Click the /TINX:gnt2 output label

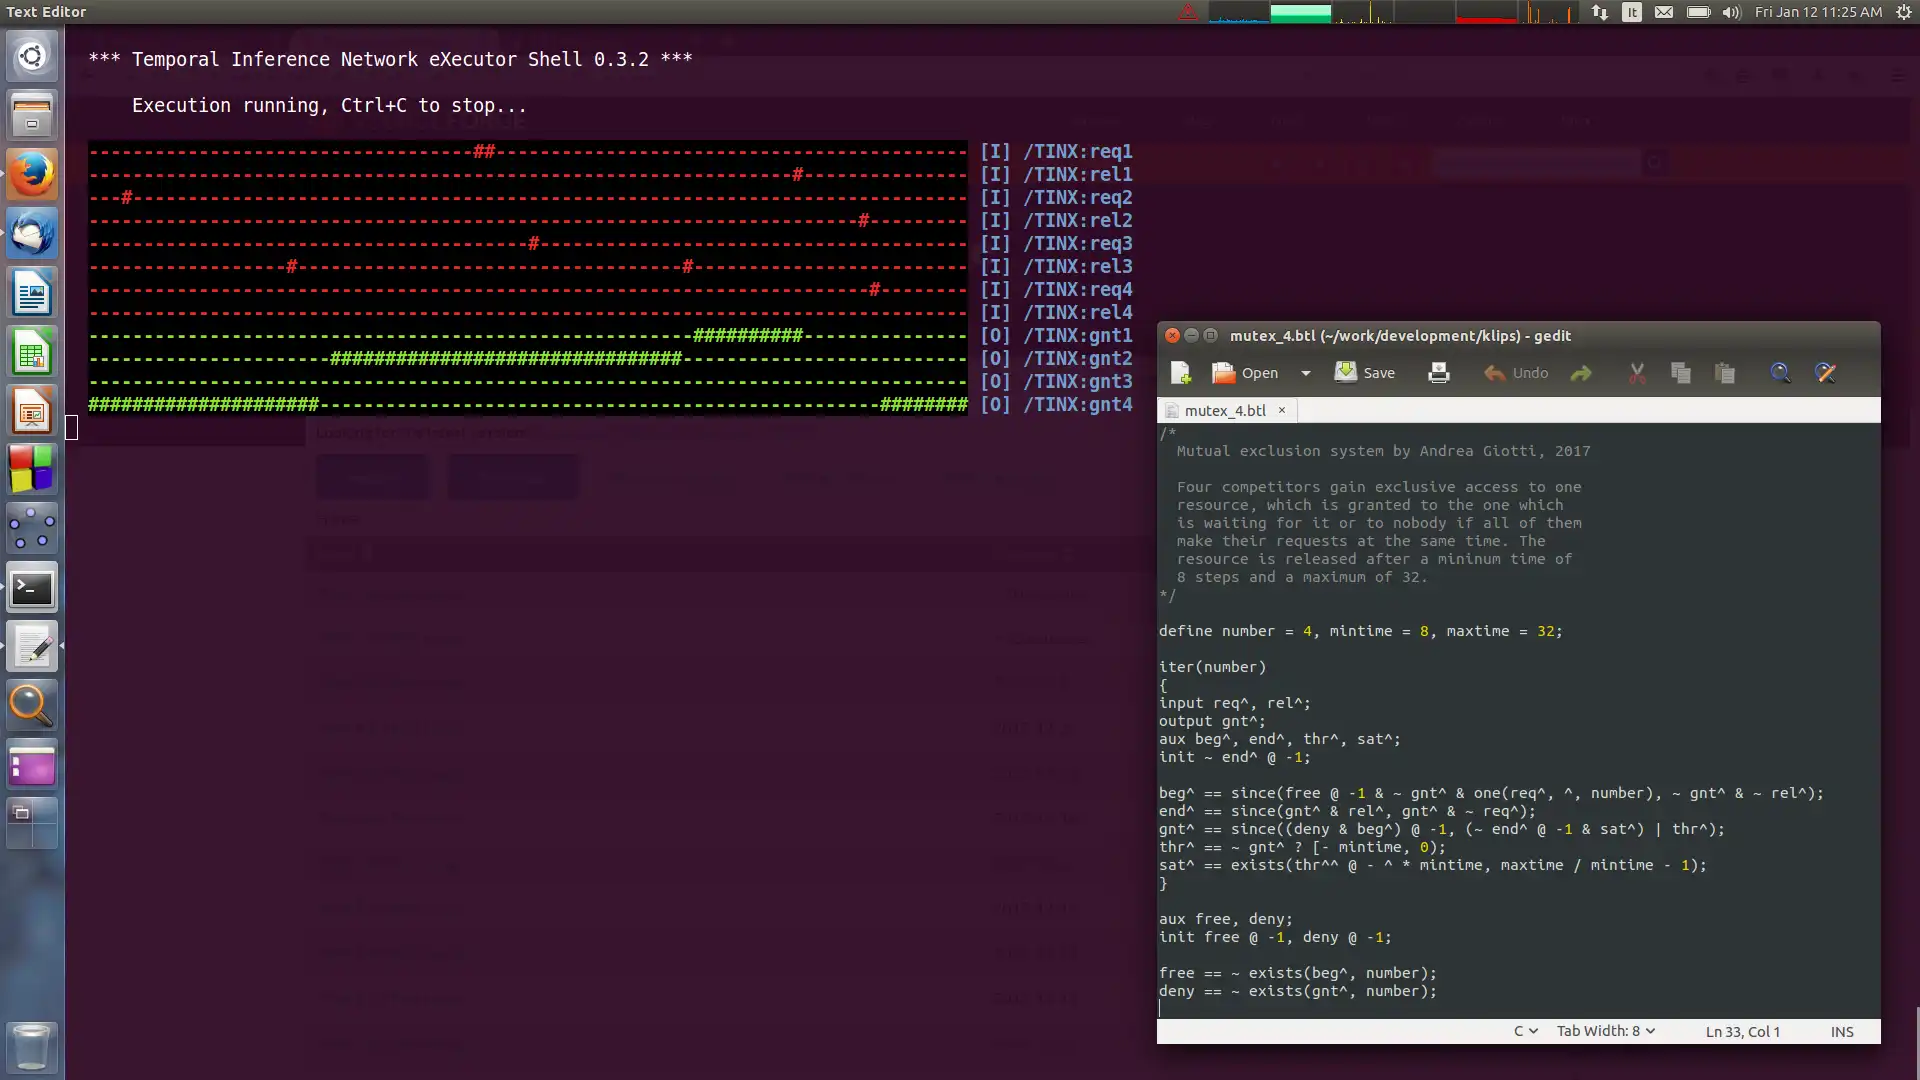coord(1077,358)
